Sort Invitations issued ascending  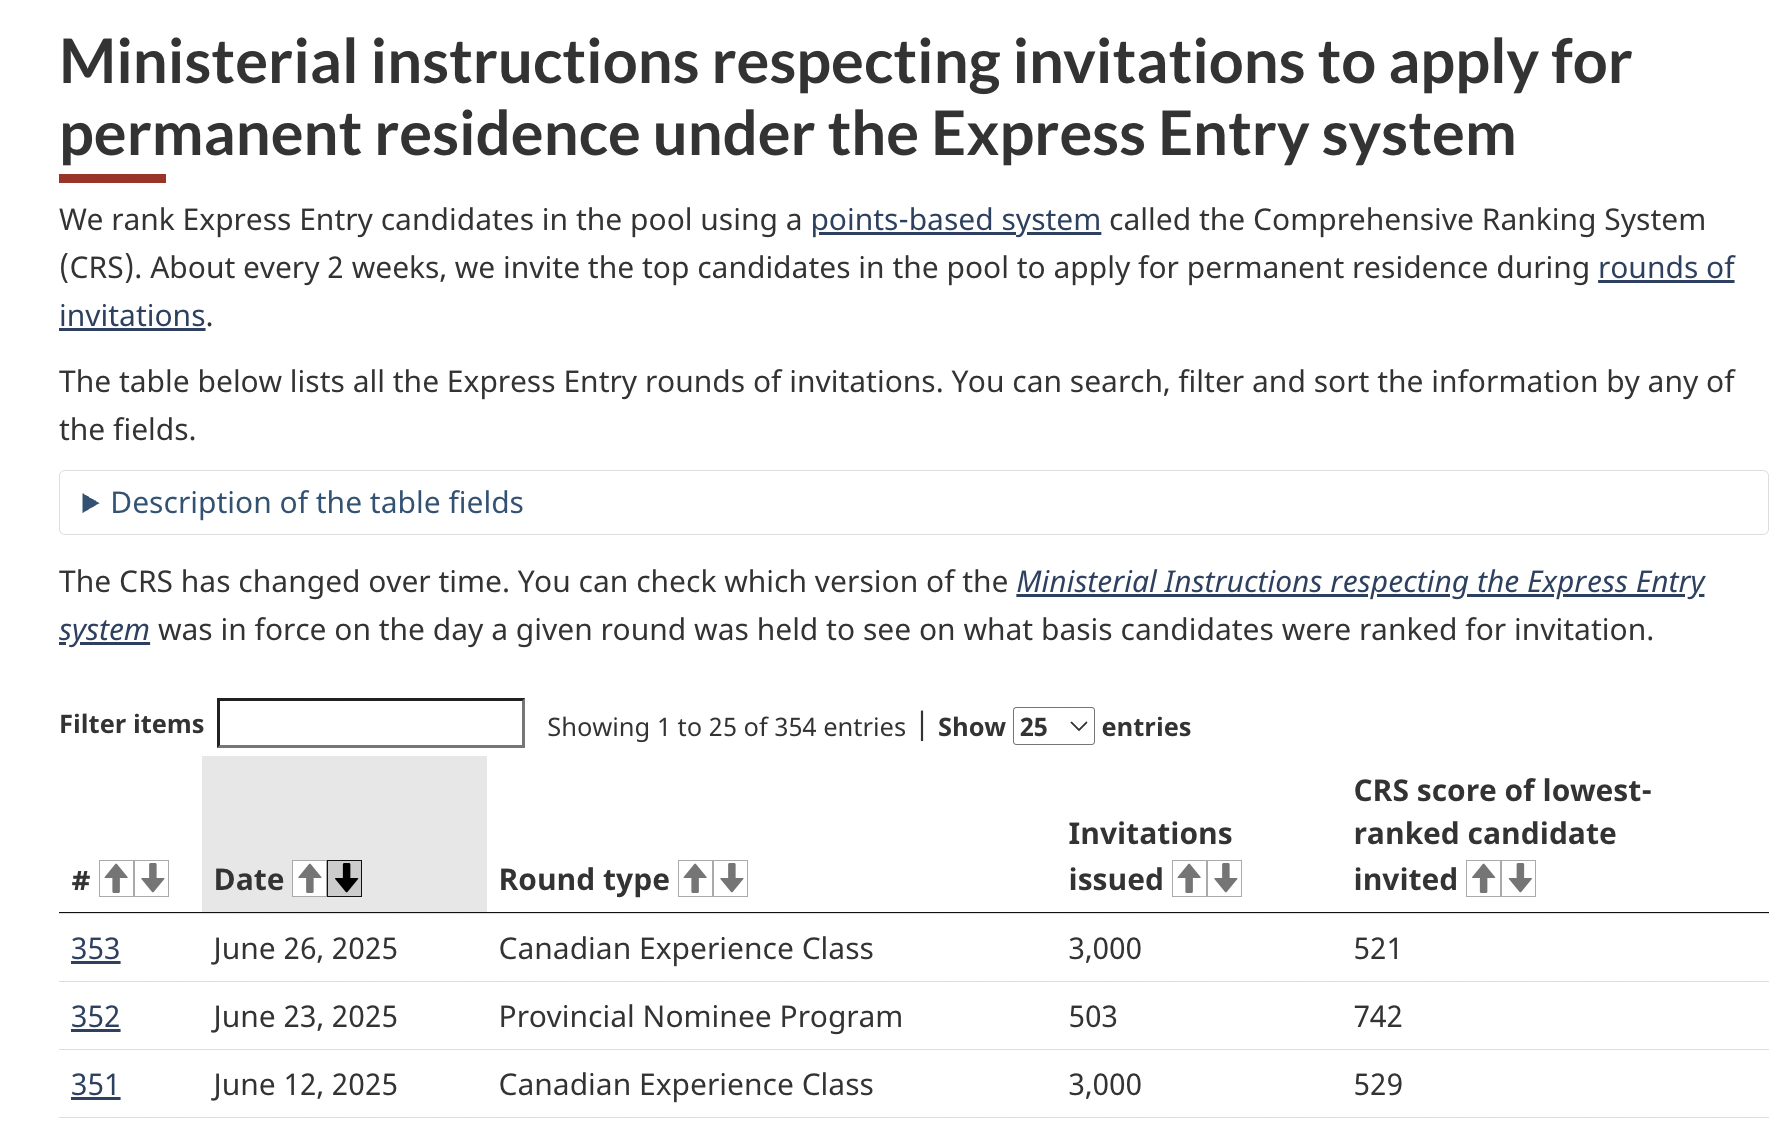coord(1189,879)
